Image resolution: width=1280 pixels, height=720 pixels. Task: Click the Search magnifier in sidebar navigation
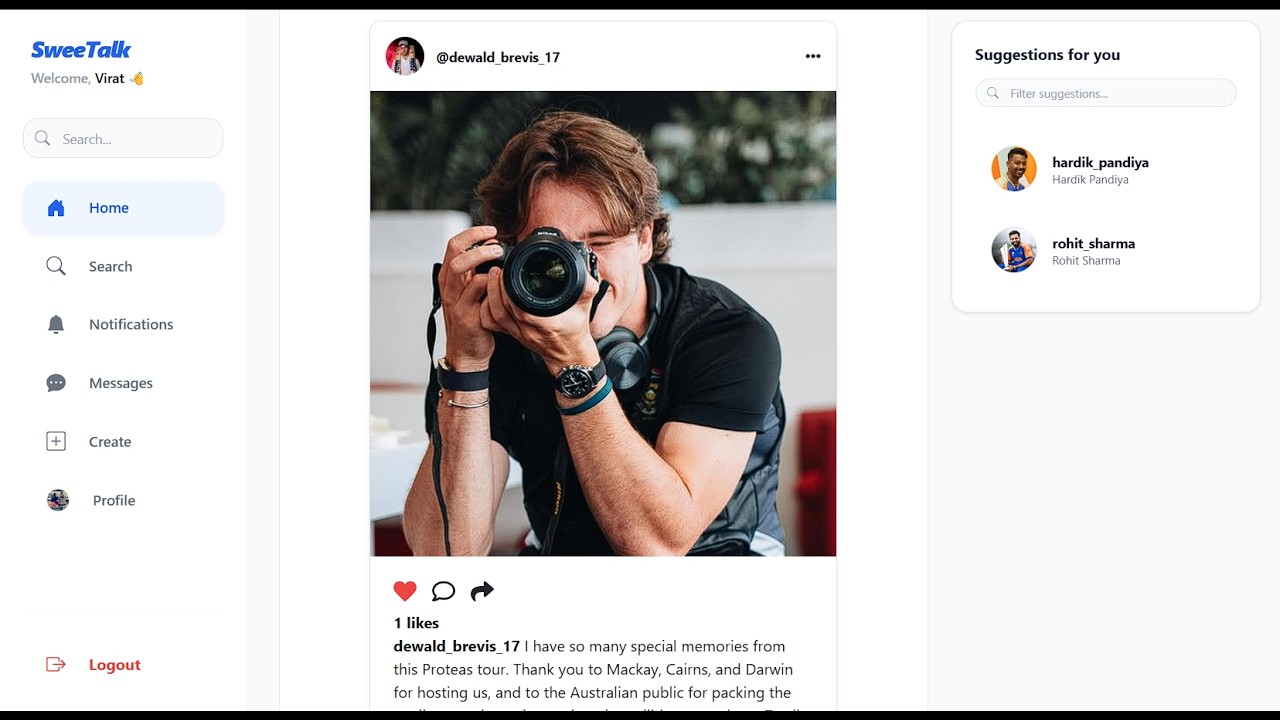56,266
